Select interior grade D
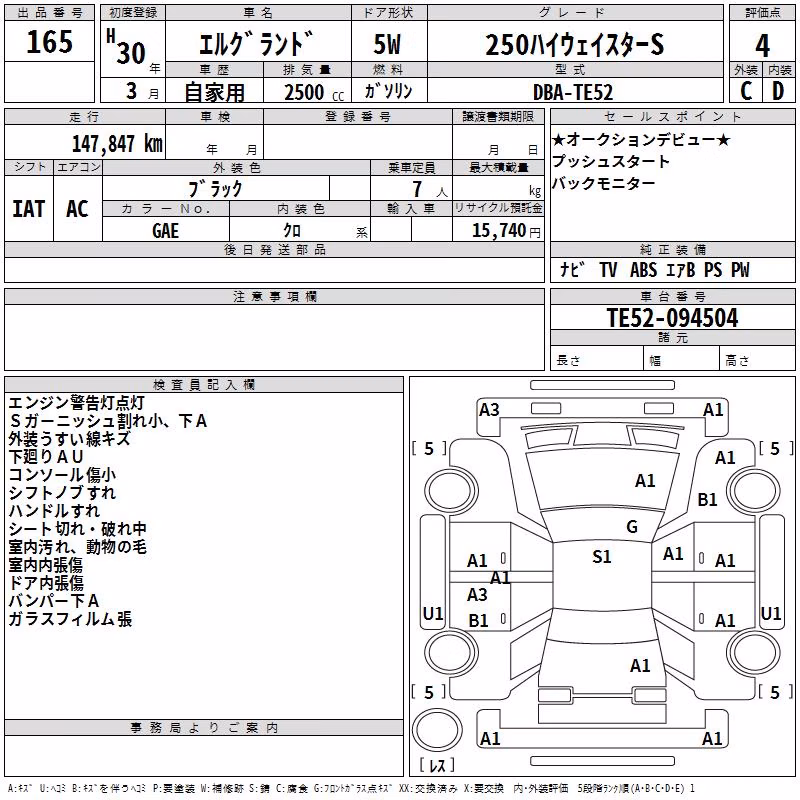 click(778, 91)
